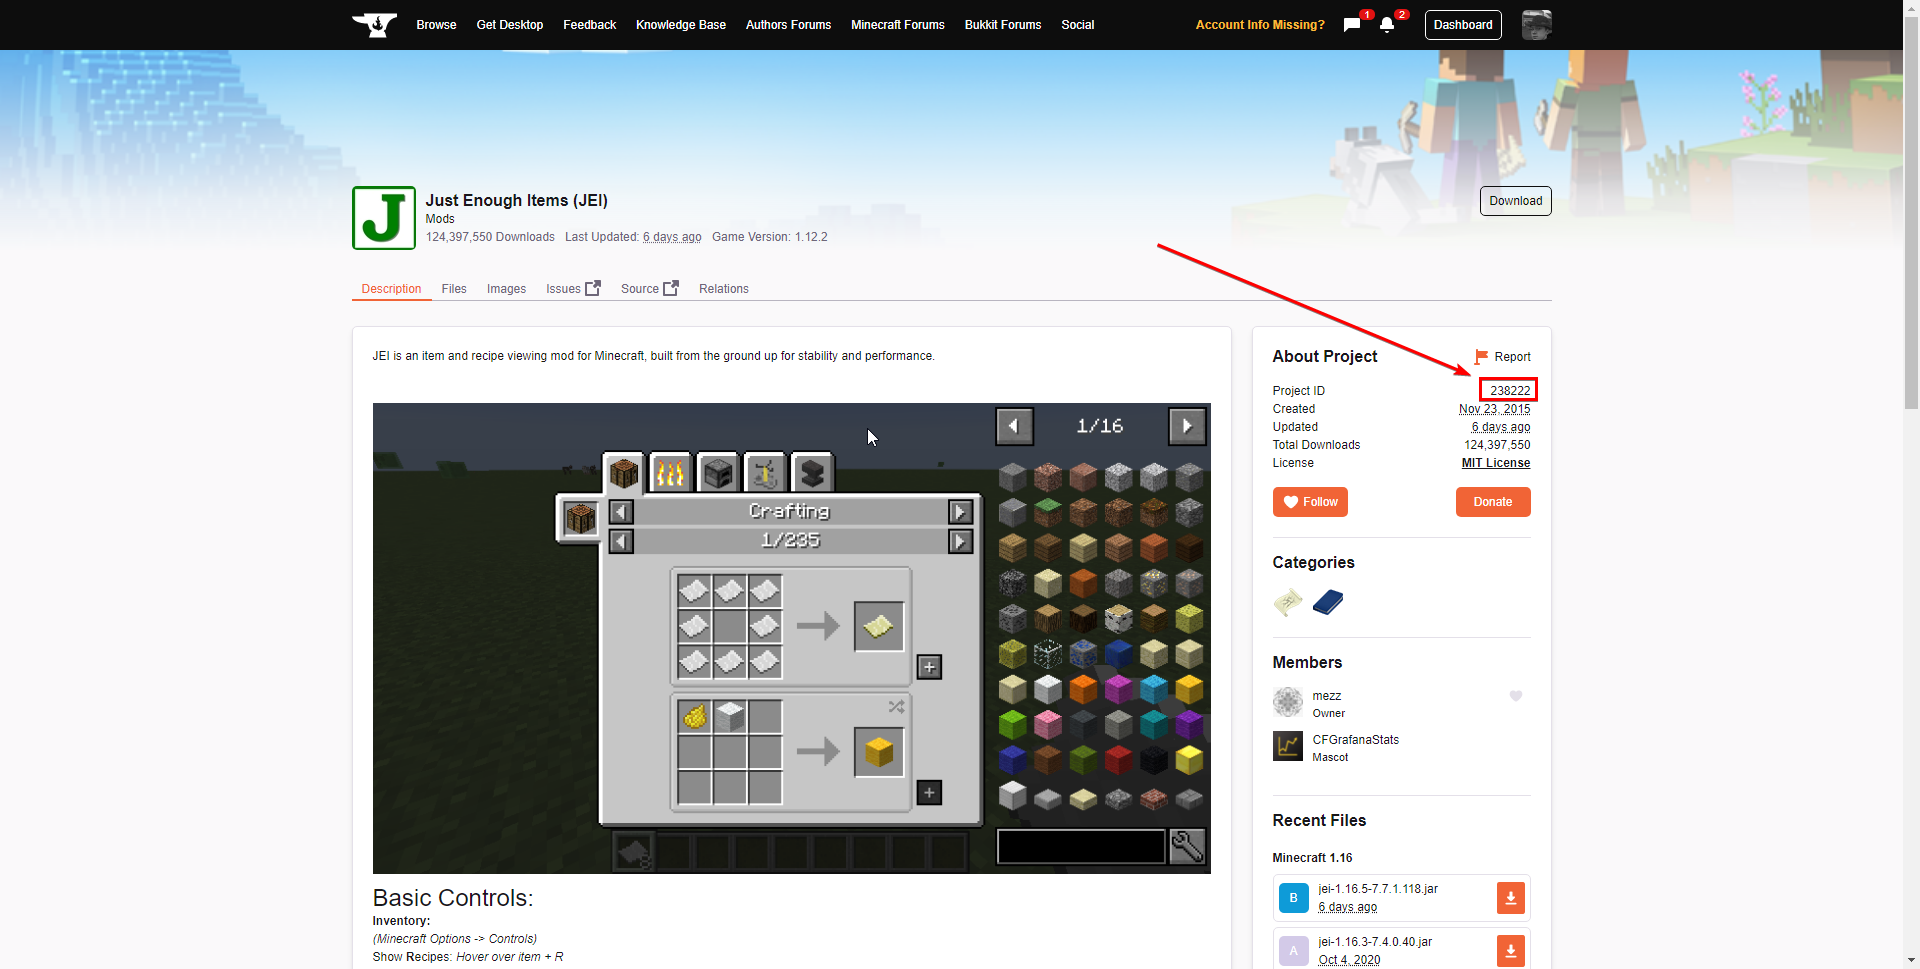Click the Created date Nov 23, 2015
The height and width of the screenshot is (969, 1920).
[1494, 409]
